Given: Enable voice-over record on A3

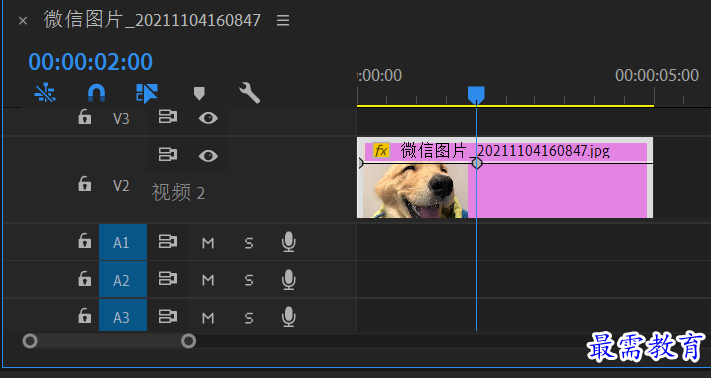Looking at the screenshot, I should [289, 317].
